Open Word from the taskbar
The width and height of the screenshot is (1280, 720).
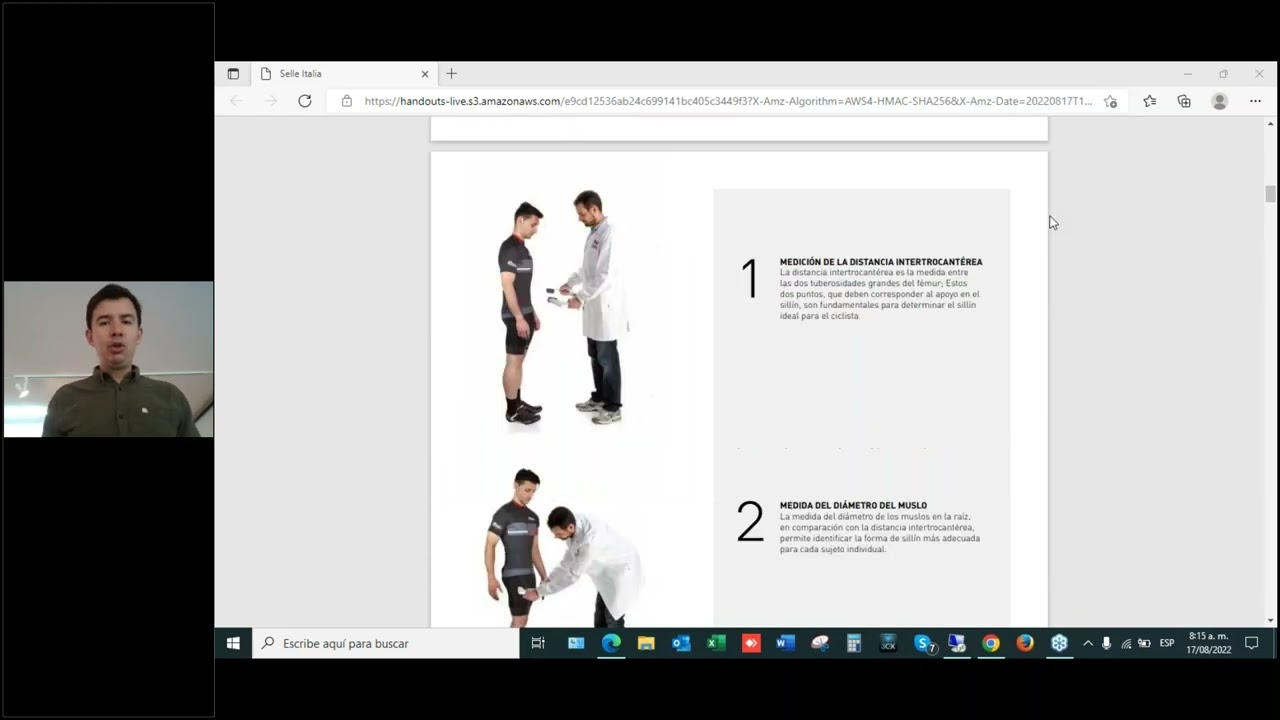point(785,643)
